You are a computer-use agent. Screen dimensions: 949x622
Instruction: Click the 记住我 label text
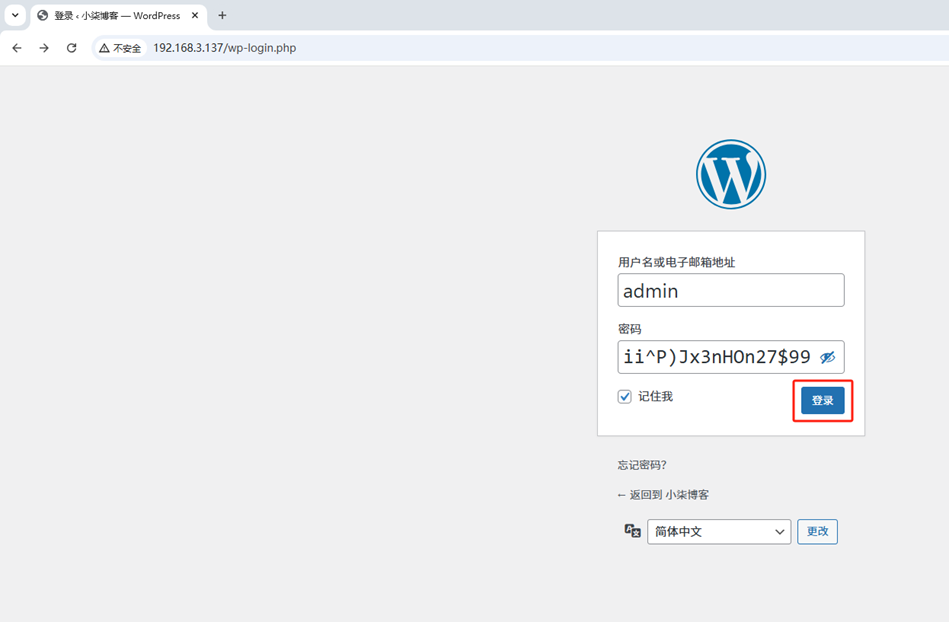point(655,396)
